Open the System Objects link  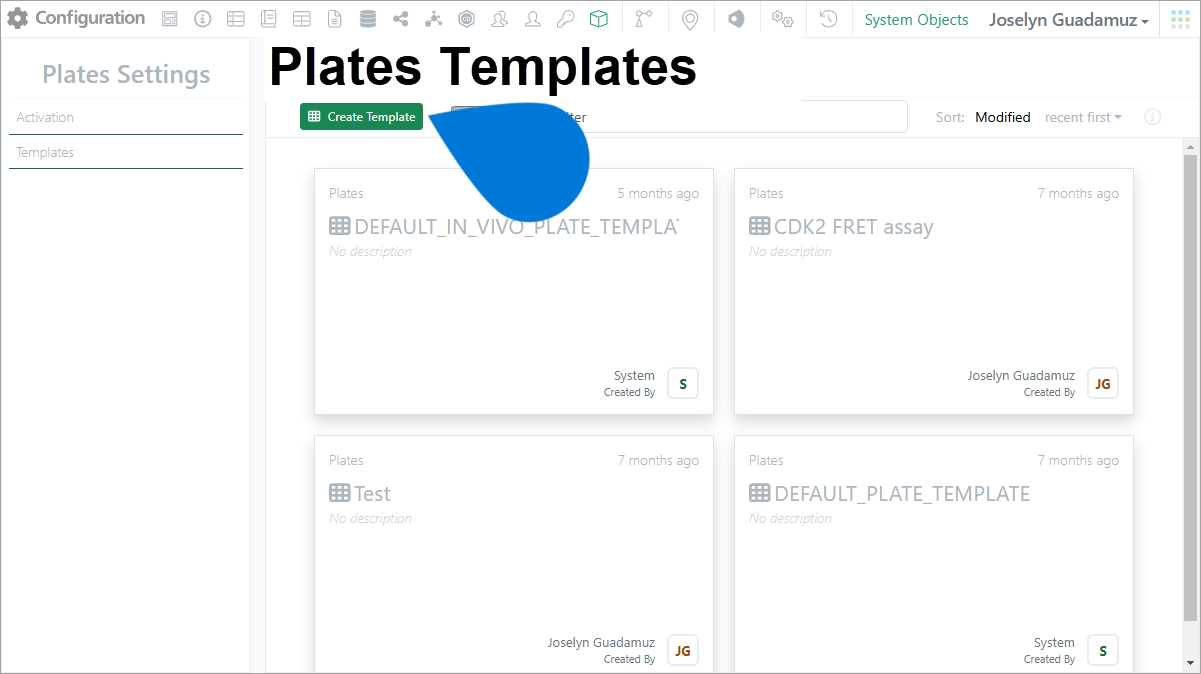(916, 19)
